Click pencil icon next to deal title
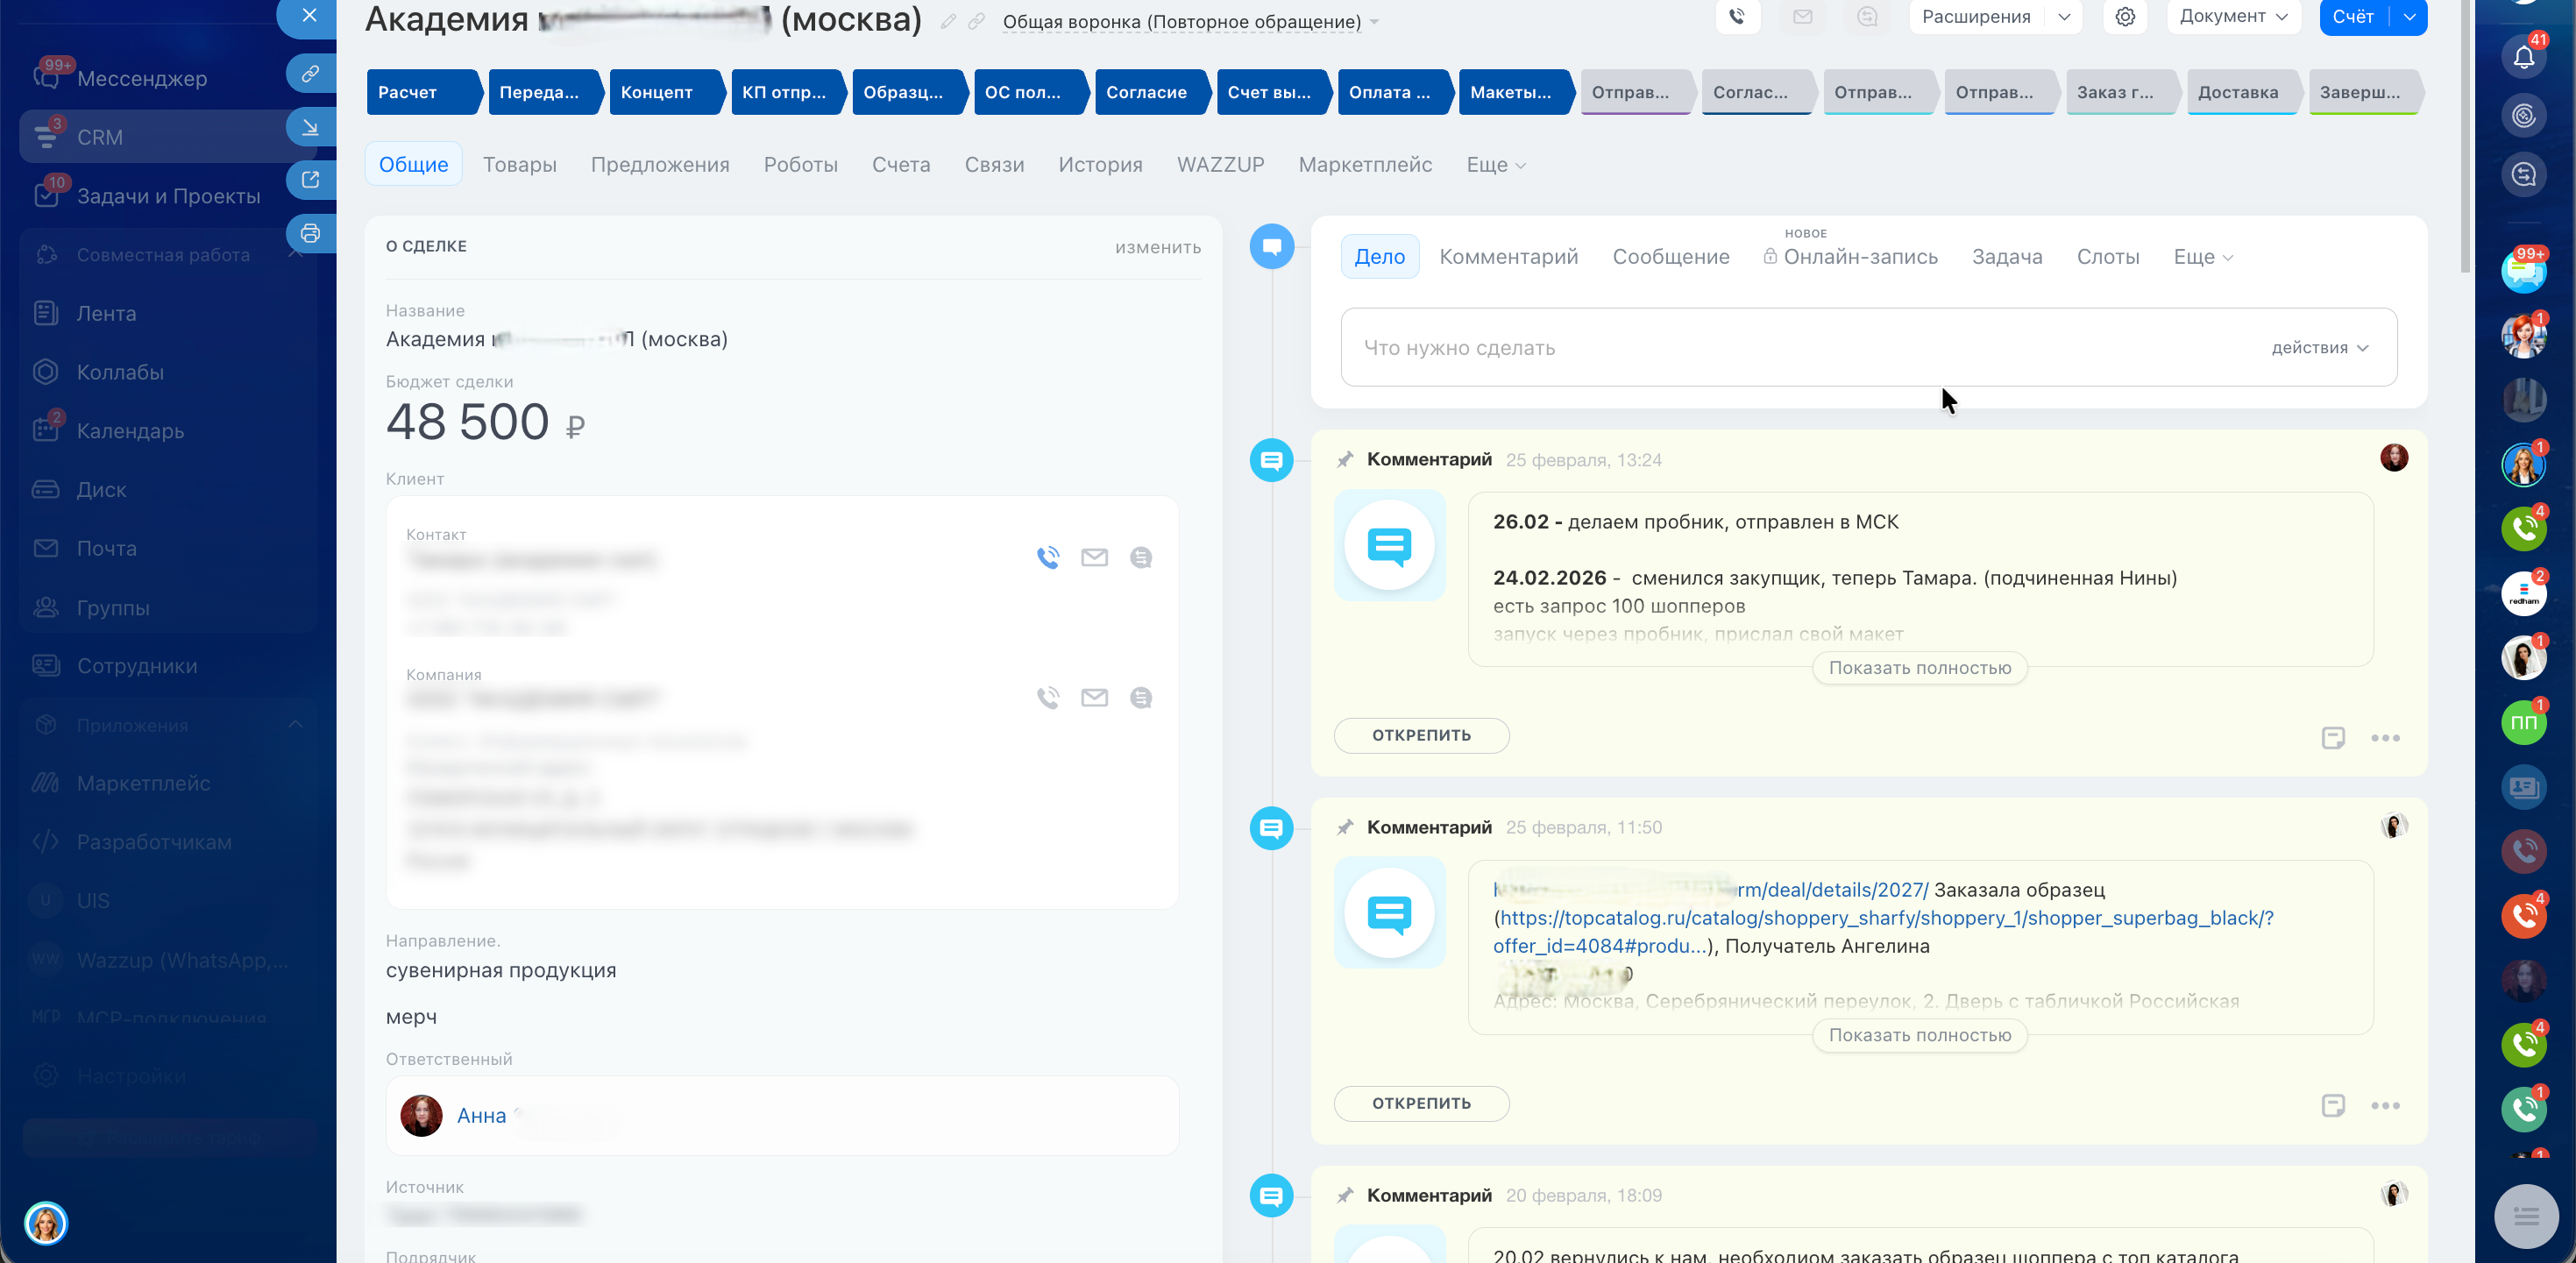 pyautogui.click(x=948, y=21)
